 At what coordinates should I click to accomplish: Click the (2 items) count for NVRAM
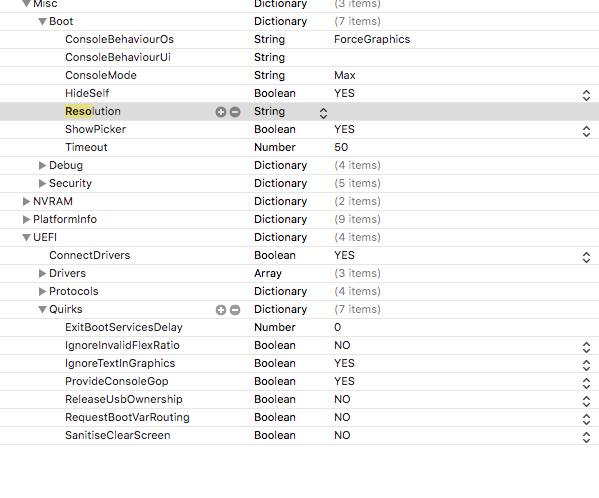tap(358, 201)
